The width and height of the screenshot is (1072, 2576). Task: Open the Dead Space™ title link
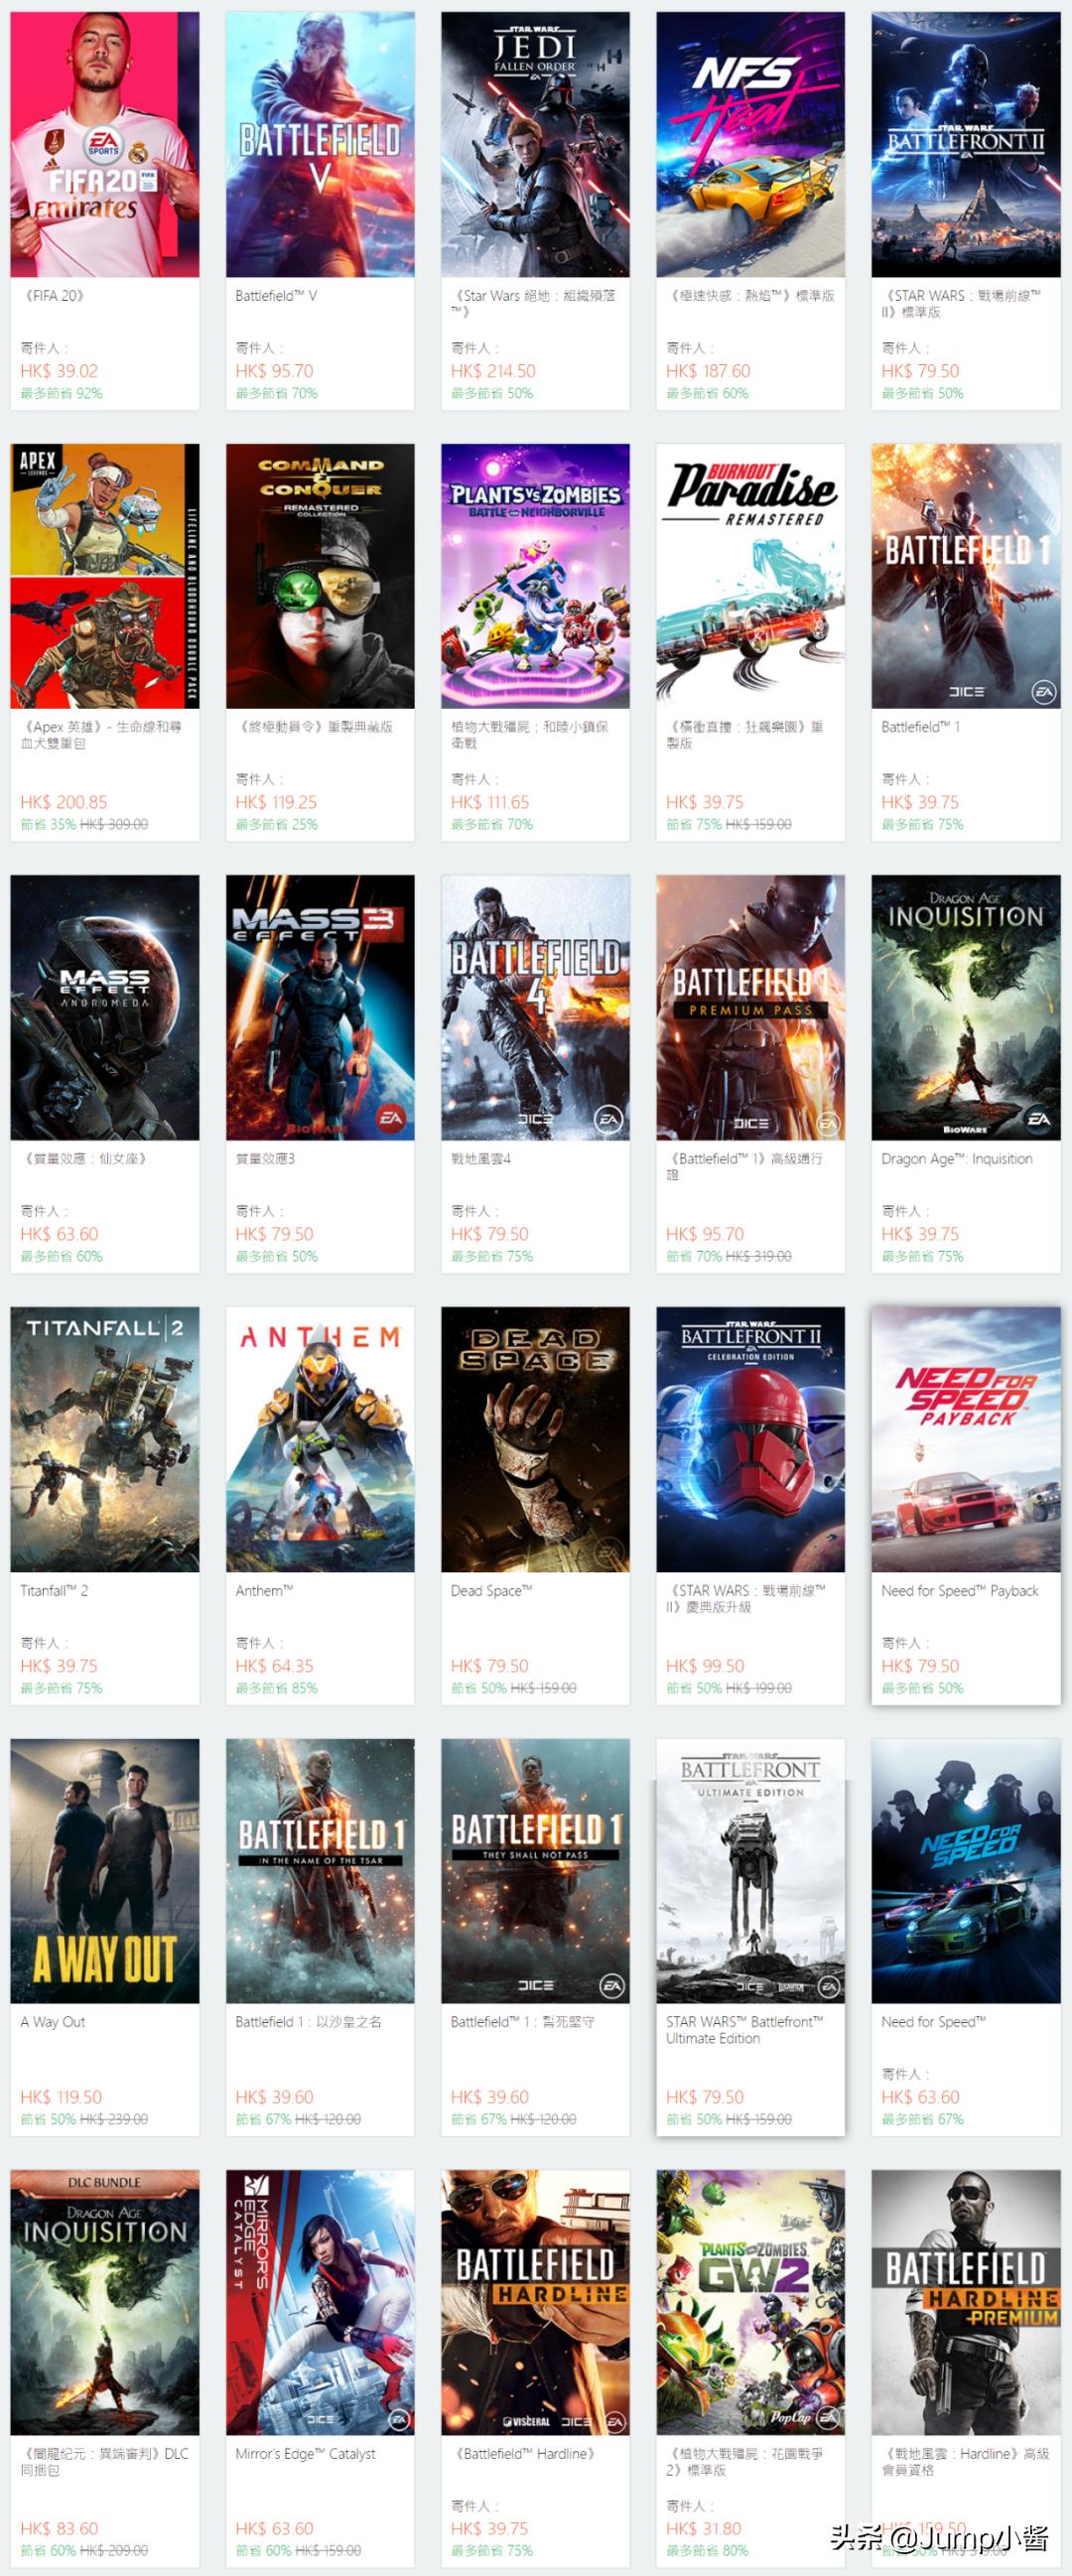coord(491,1590)
